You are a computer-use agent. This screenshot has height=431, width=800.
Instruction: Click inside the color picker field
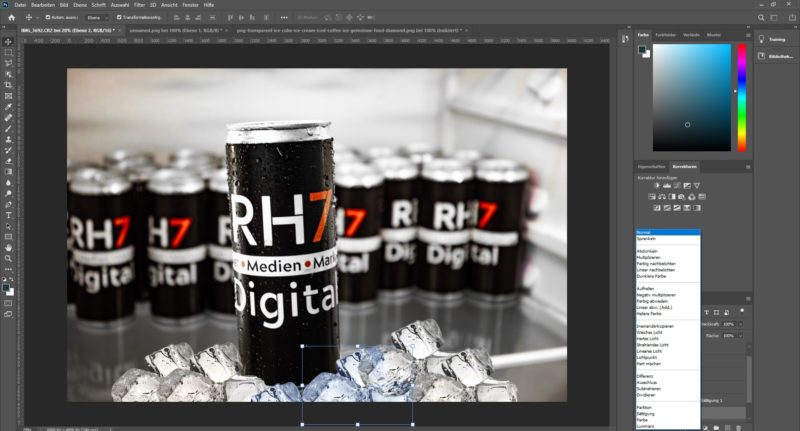point(692,97)
